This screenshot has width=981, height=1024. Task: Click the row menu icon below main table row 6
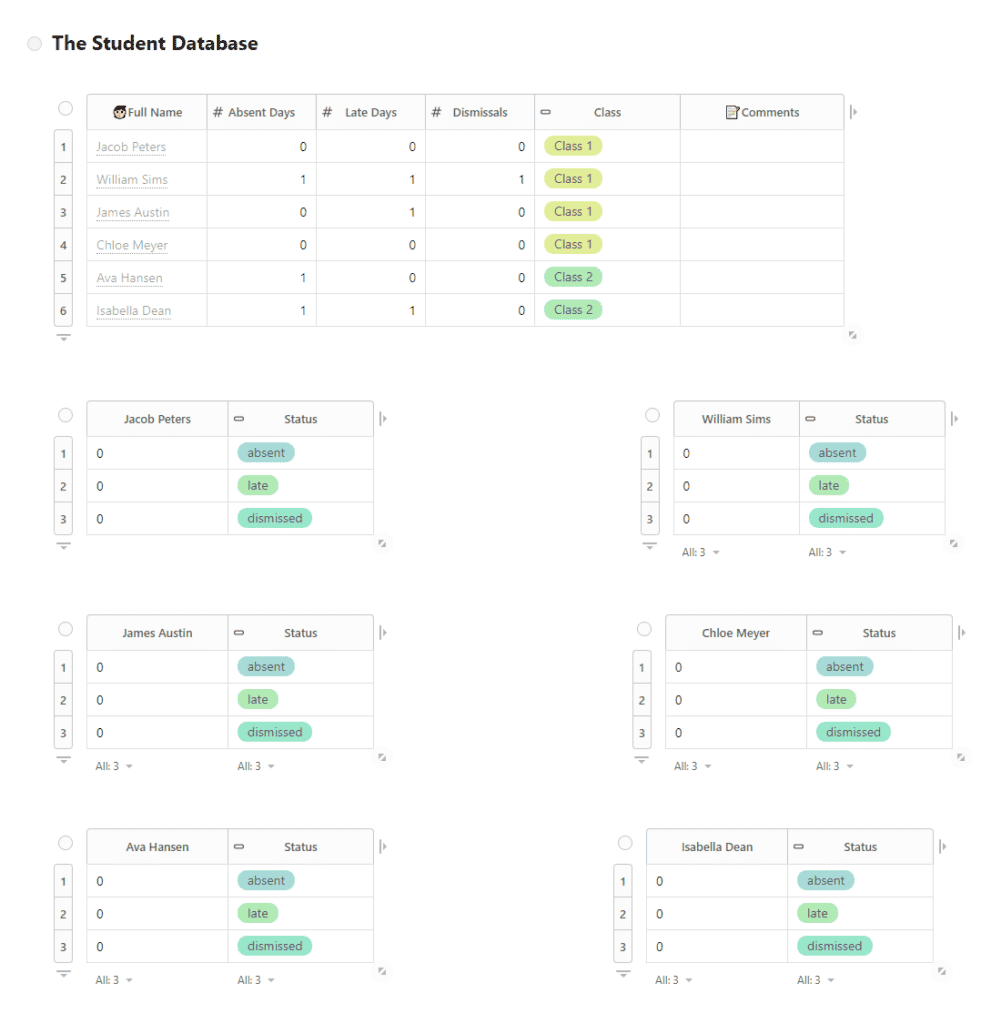click(64, 338)
